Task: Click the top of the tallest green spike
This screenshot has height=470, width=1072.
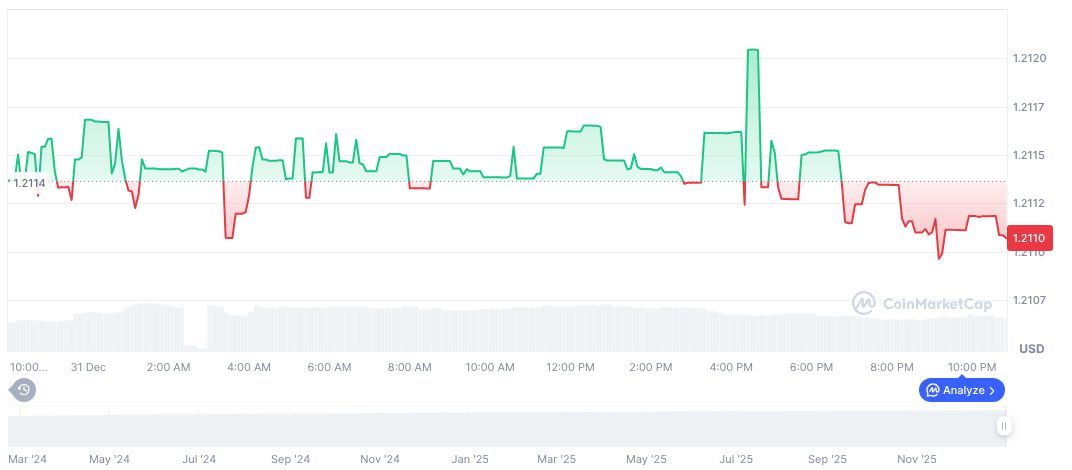Action: (x=752, y=49)
